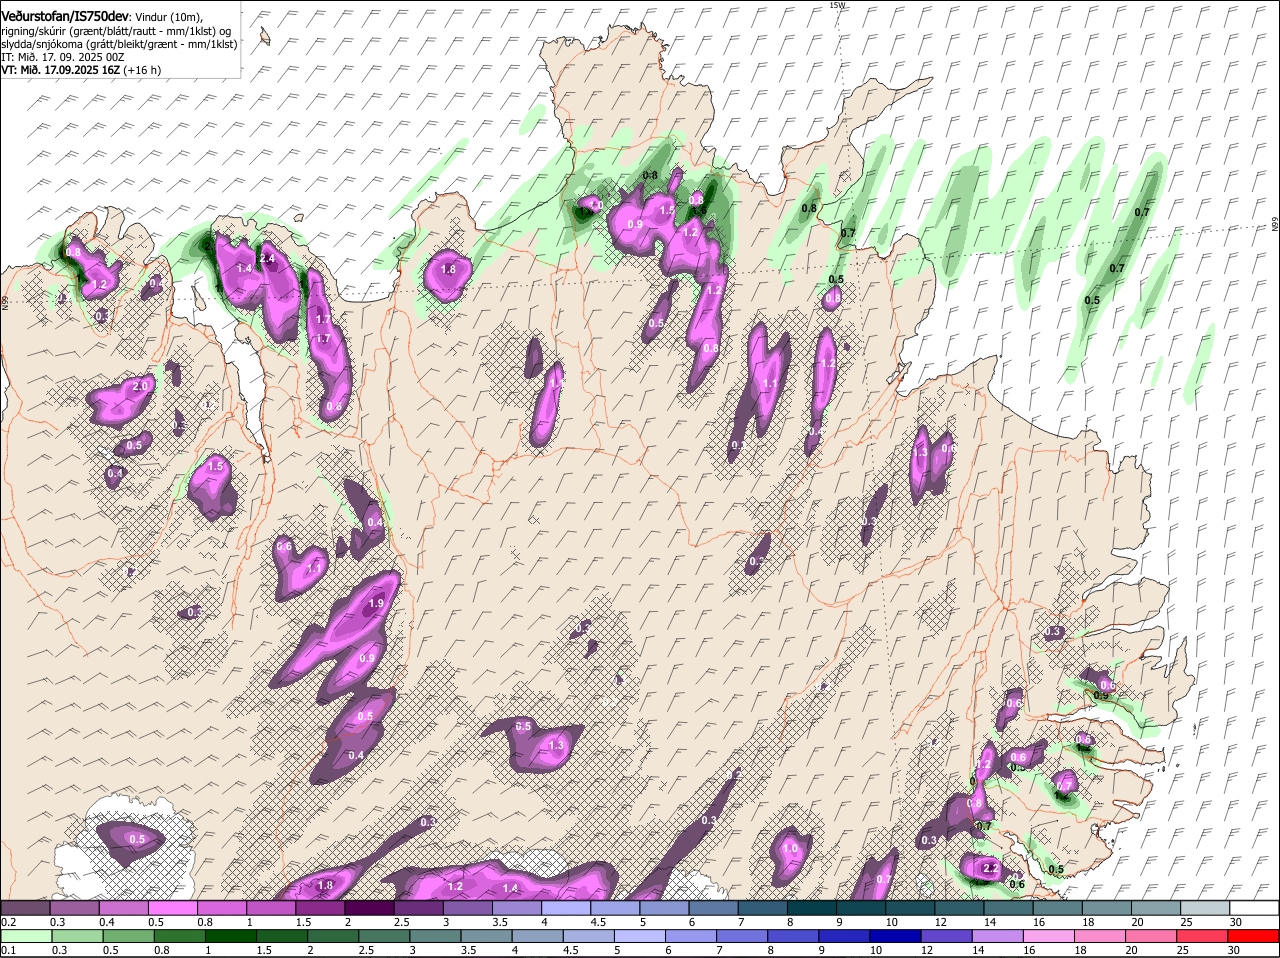Click the 30 label in the top legend row

click(1236, 921)
